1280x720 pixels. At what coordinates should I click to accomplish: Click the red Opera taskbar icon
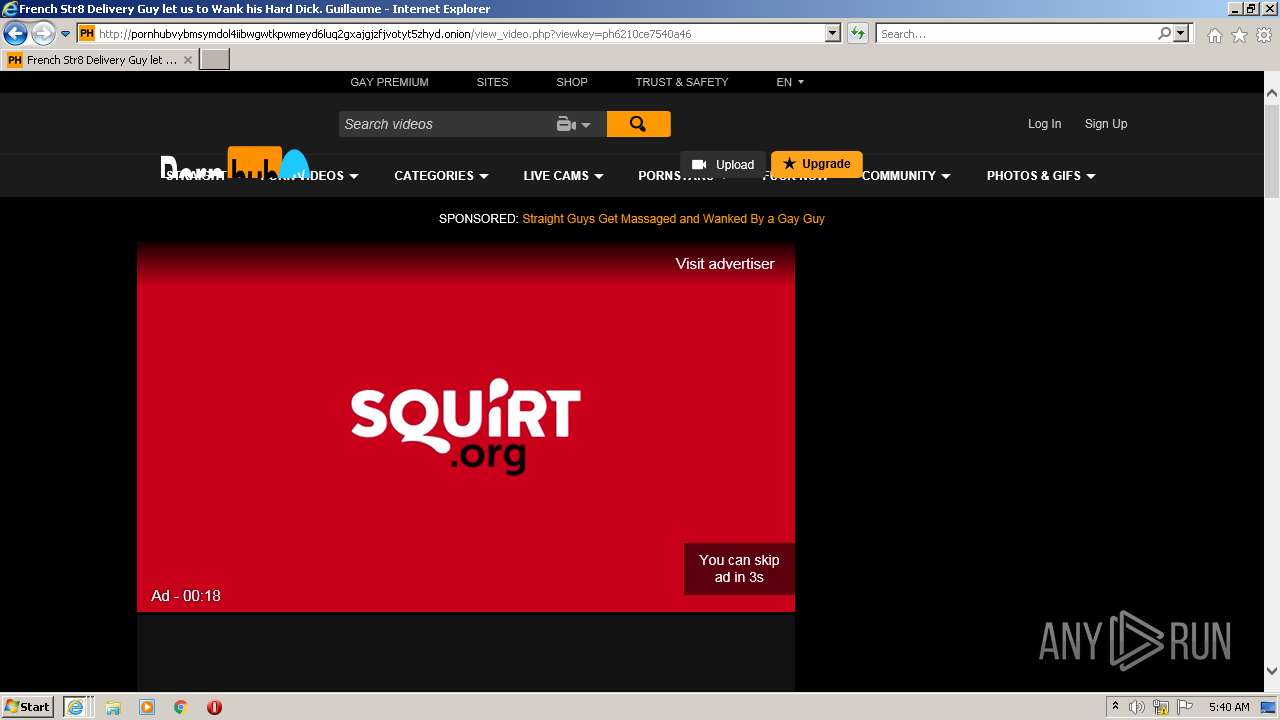214,707
